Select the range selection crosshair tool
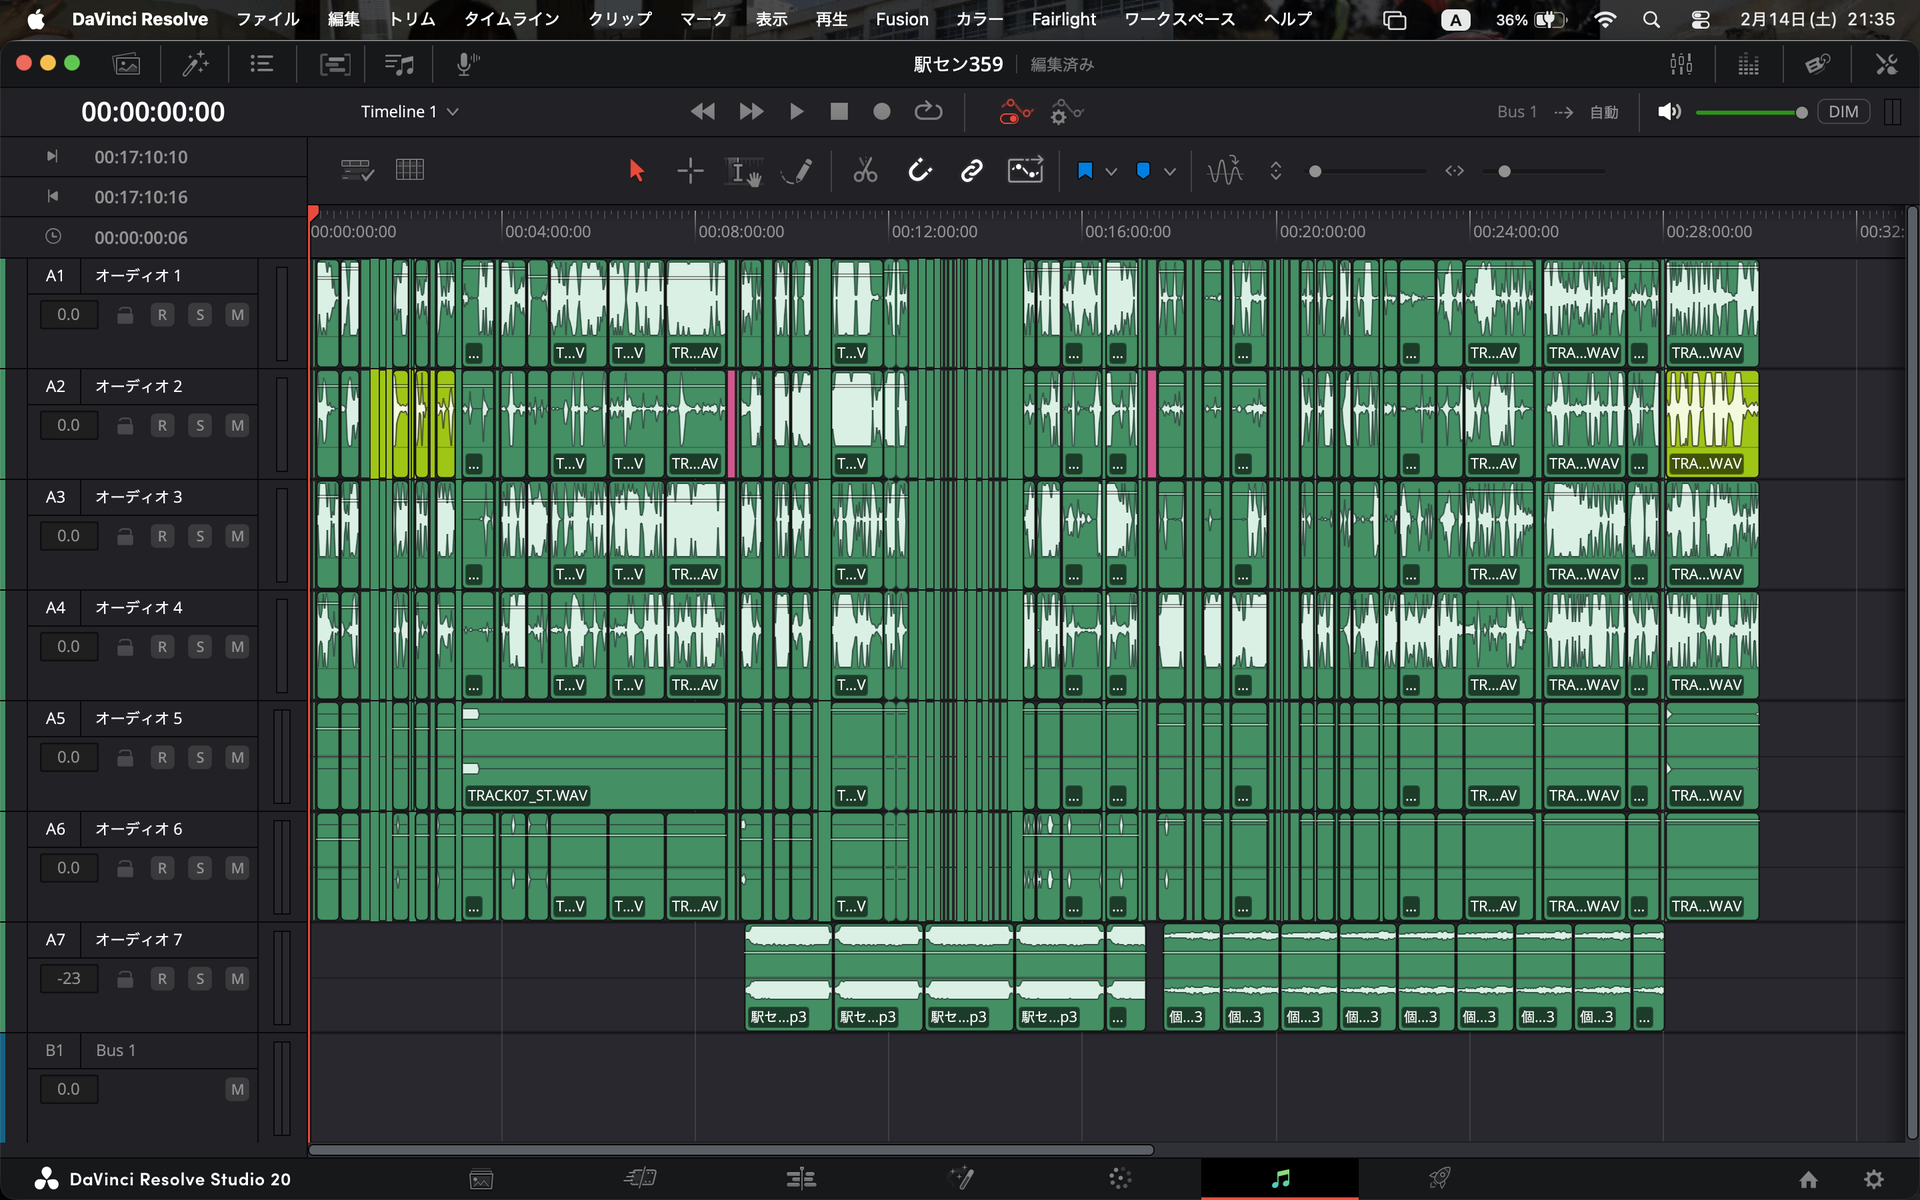The width and height of the screenshot is (1920, 1200). [x=690, y=171]
